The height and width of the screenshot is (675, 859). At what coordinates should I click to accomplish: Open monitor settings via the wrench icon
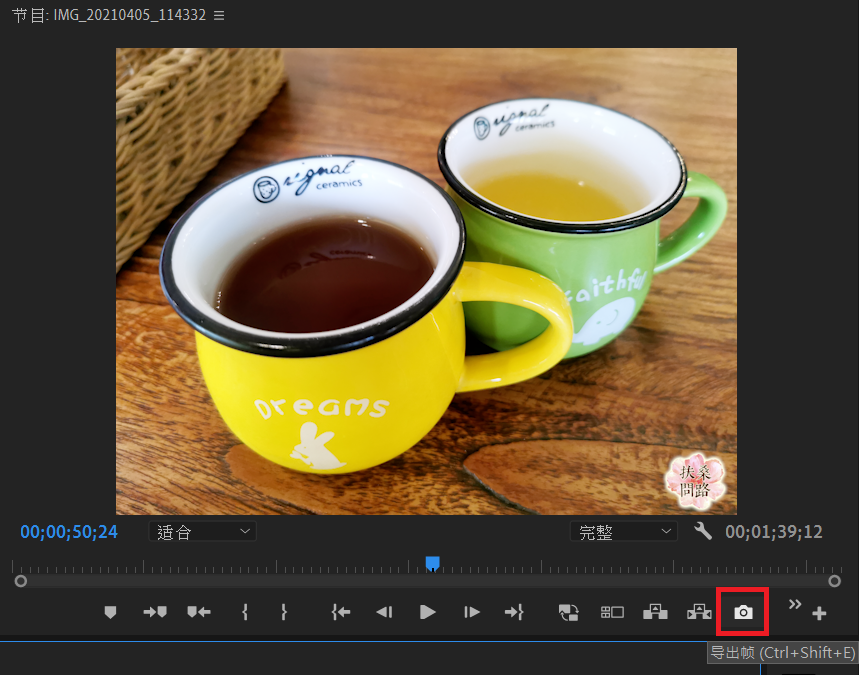coord(702,531)
